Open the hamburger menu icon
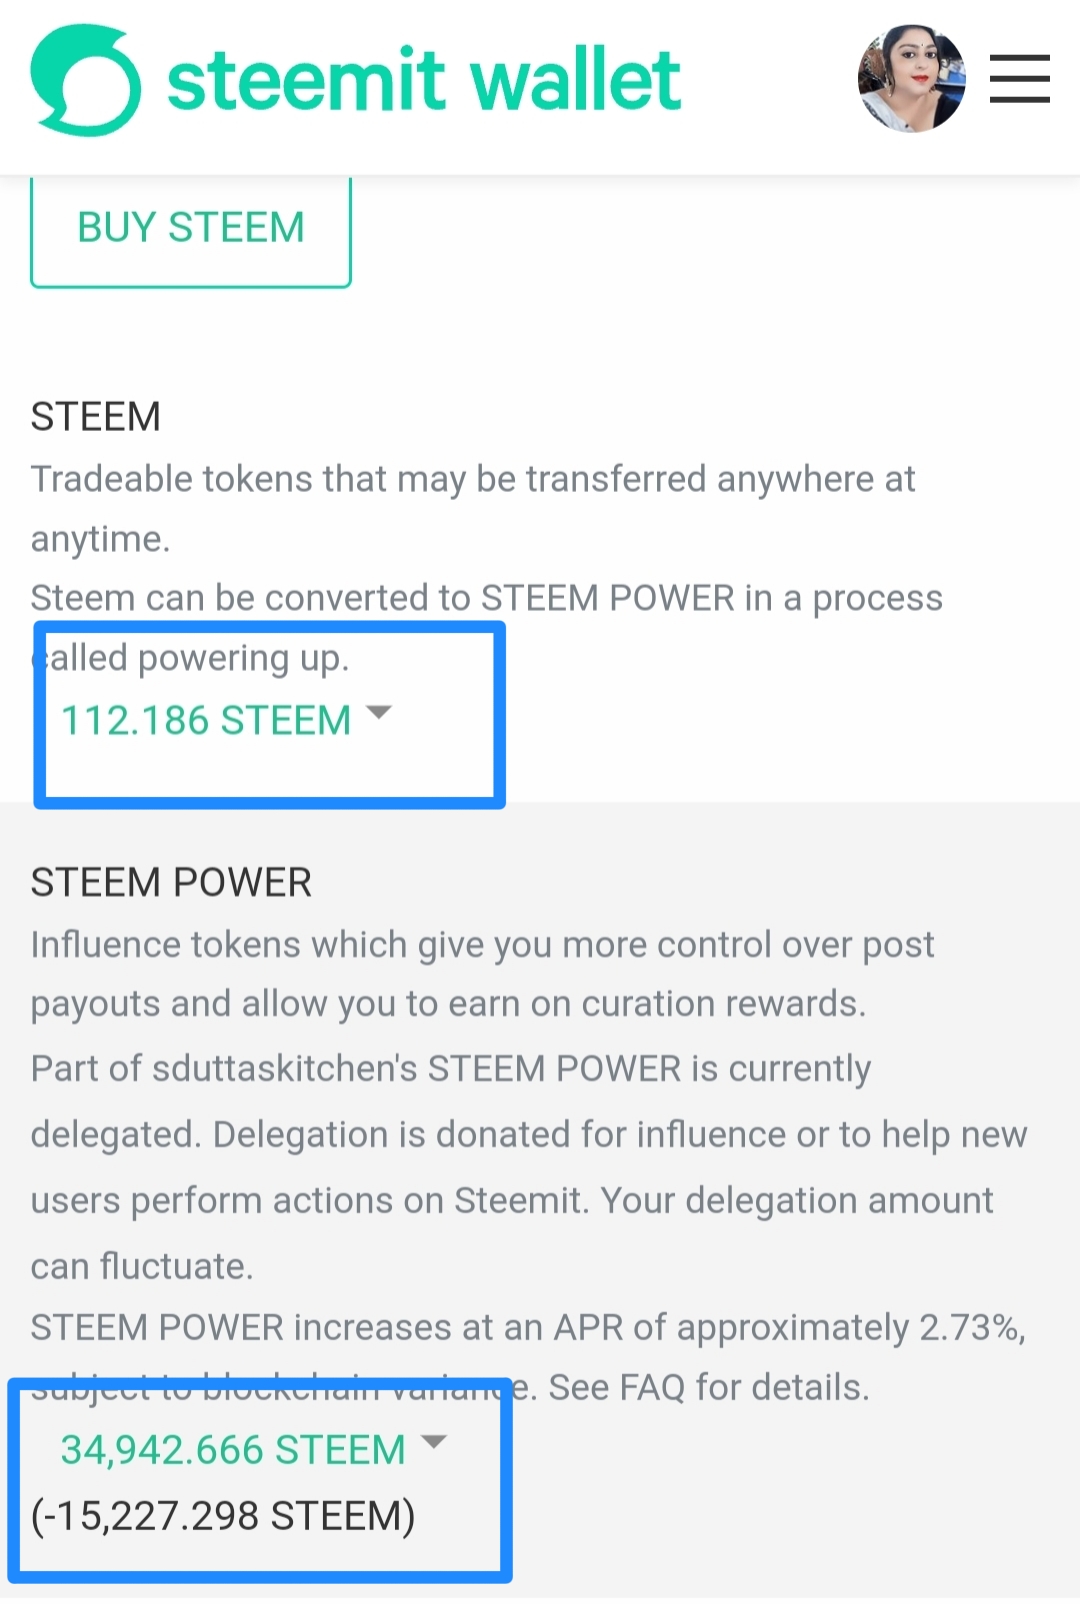 click(x=1019, y=79)
